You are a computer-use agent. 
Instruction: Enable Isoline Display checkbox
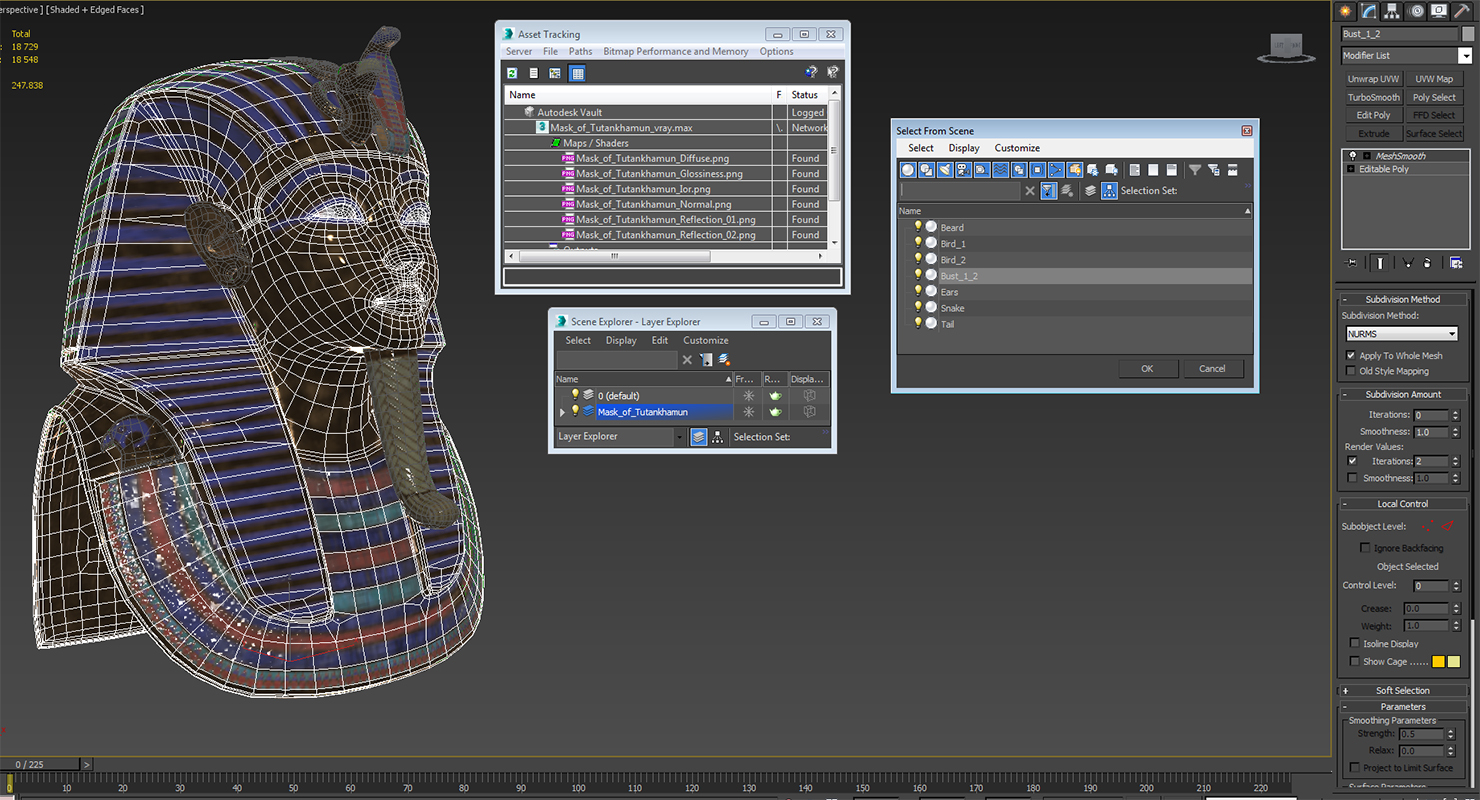coord(1354,643)
